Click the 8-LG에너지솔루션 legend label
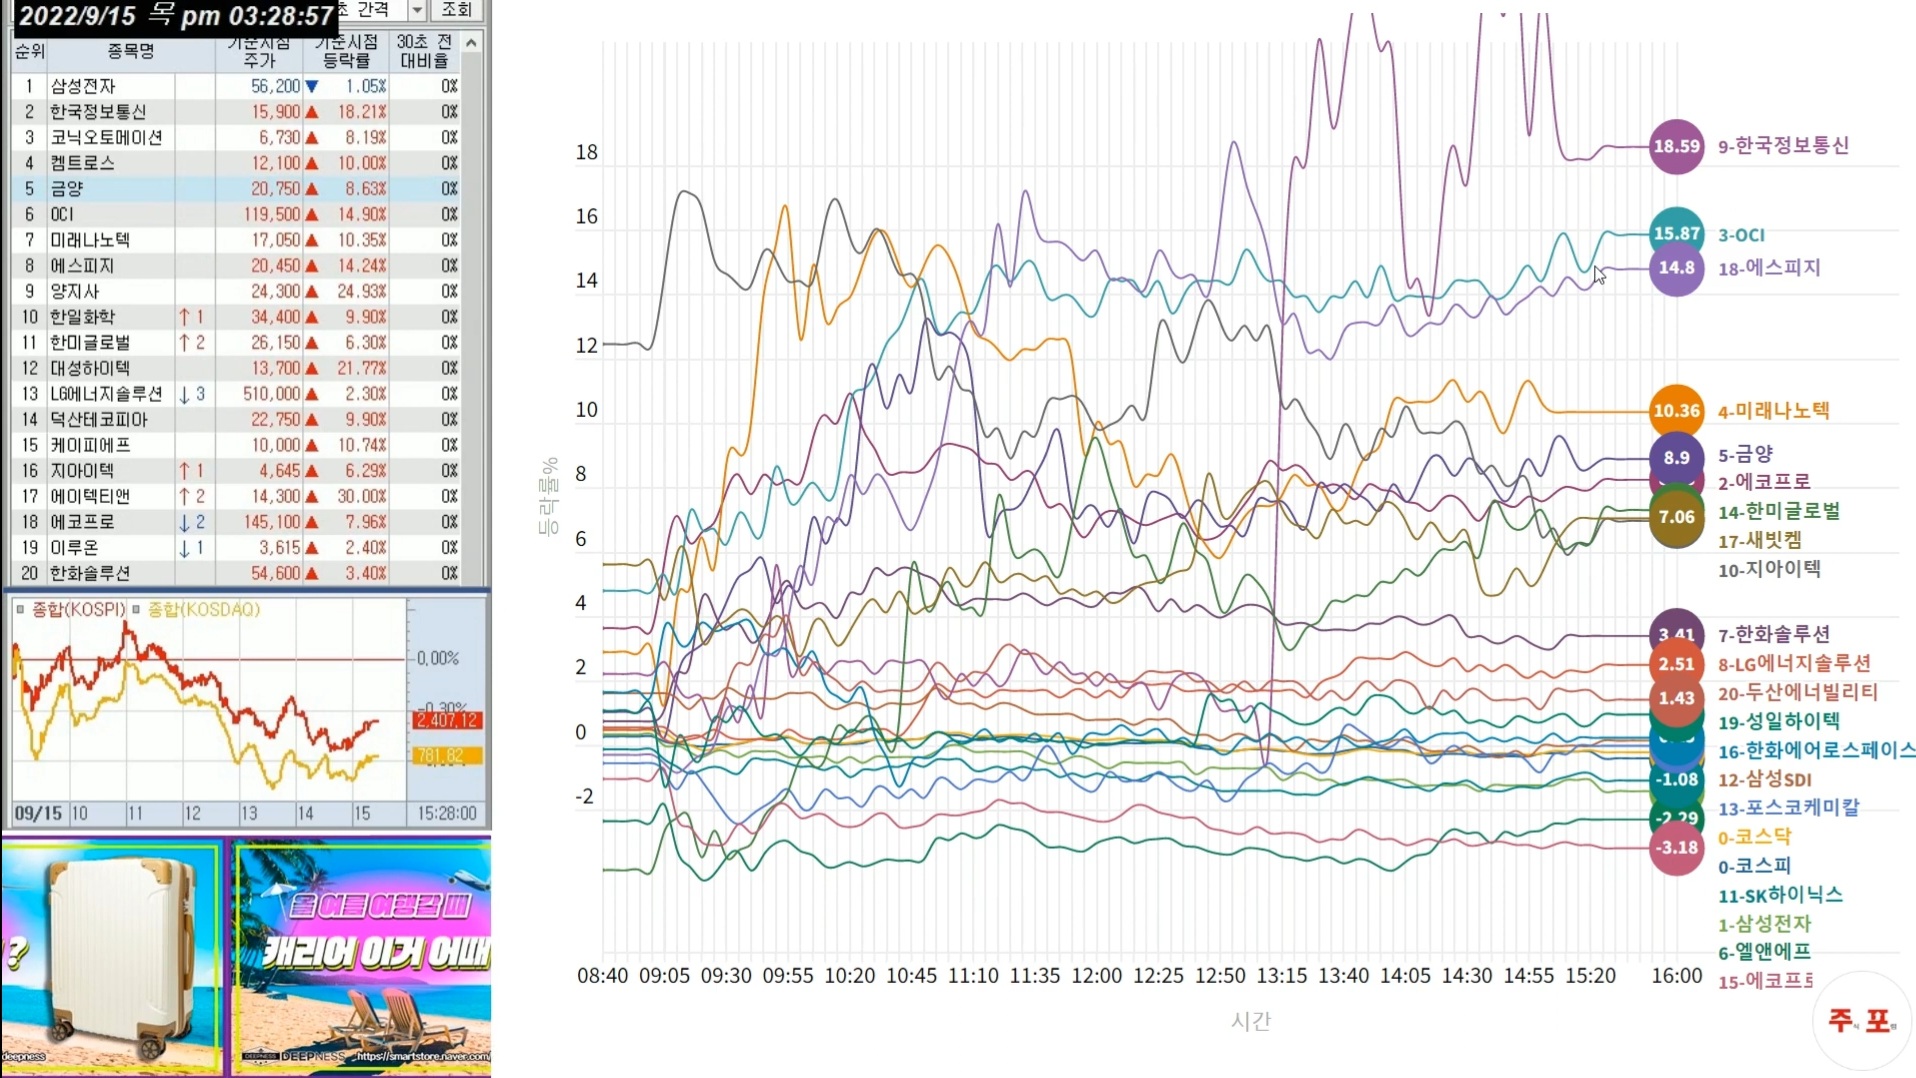 [1794, 664]
